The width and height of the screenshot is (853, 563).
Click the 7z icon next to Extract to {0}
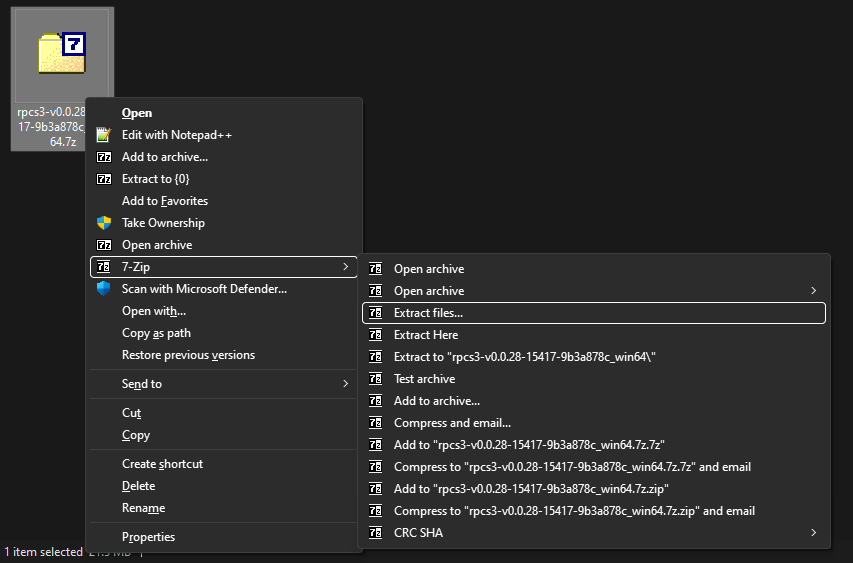[104, 179]
